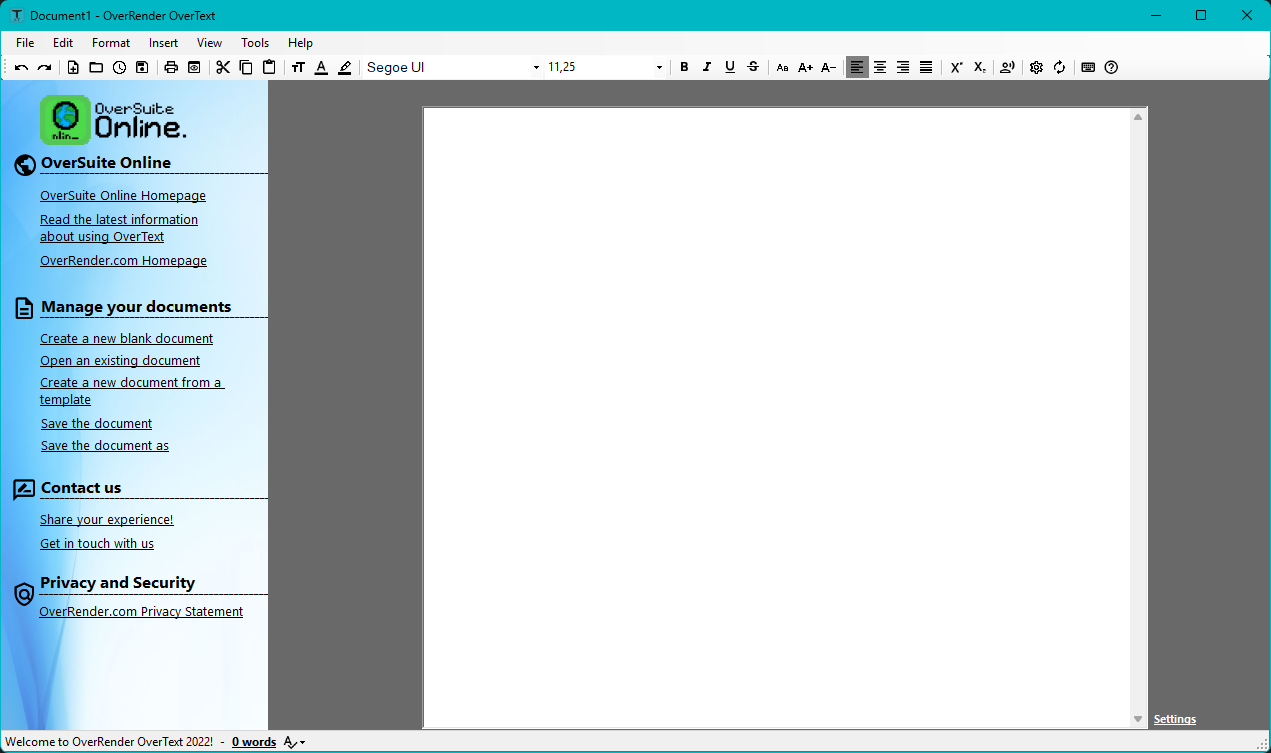Click the help question mark icon

1111,68
